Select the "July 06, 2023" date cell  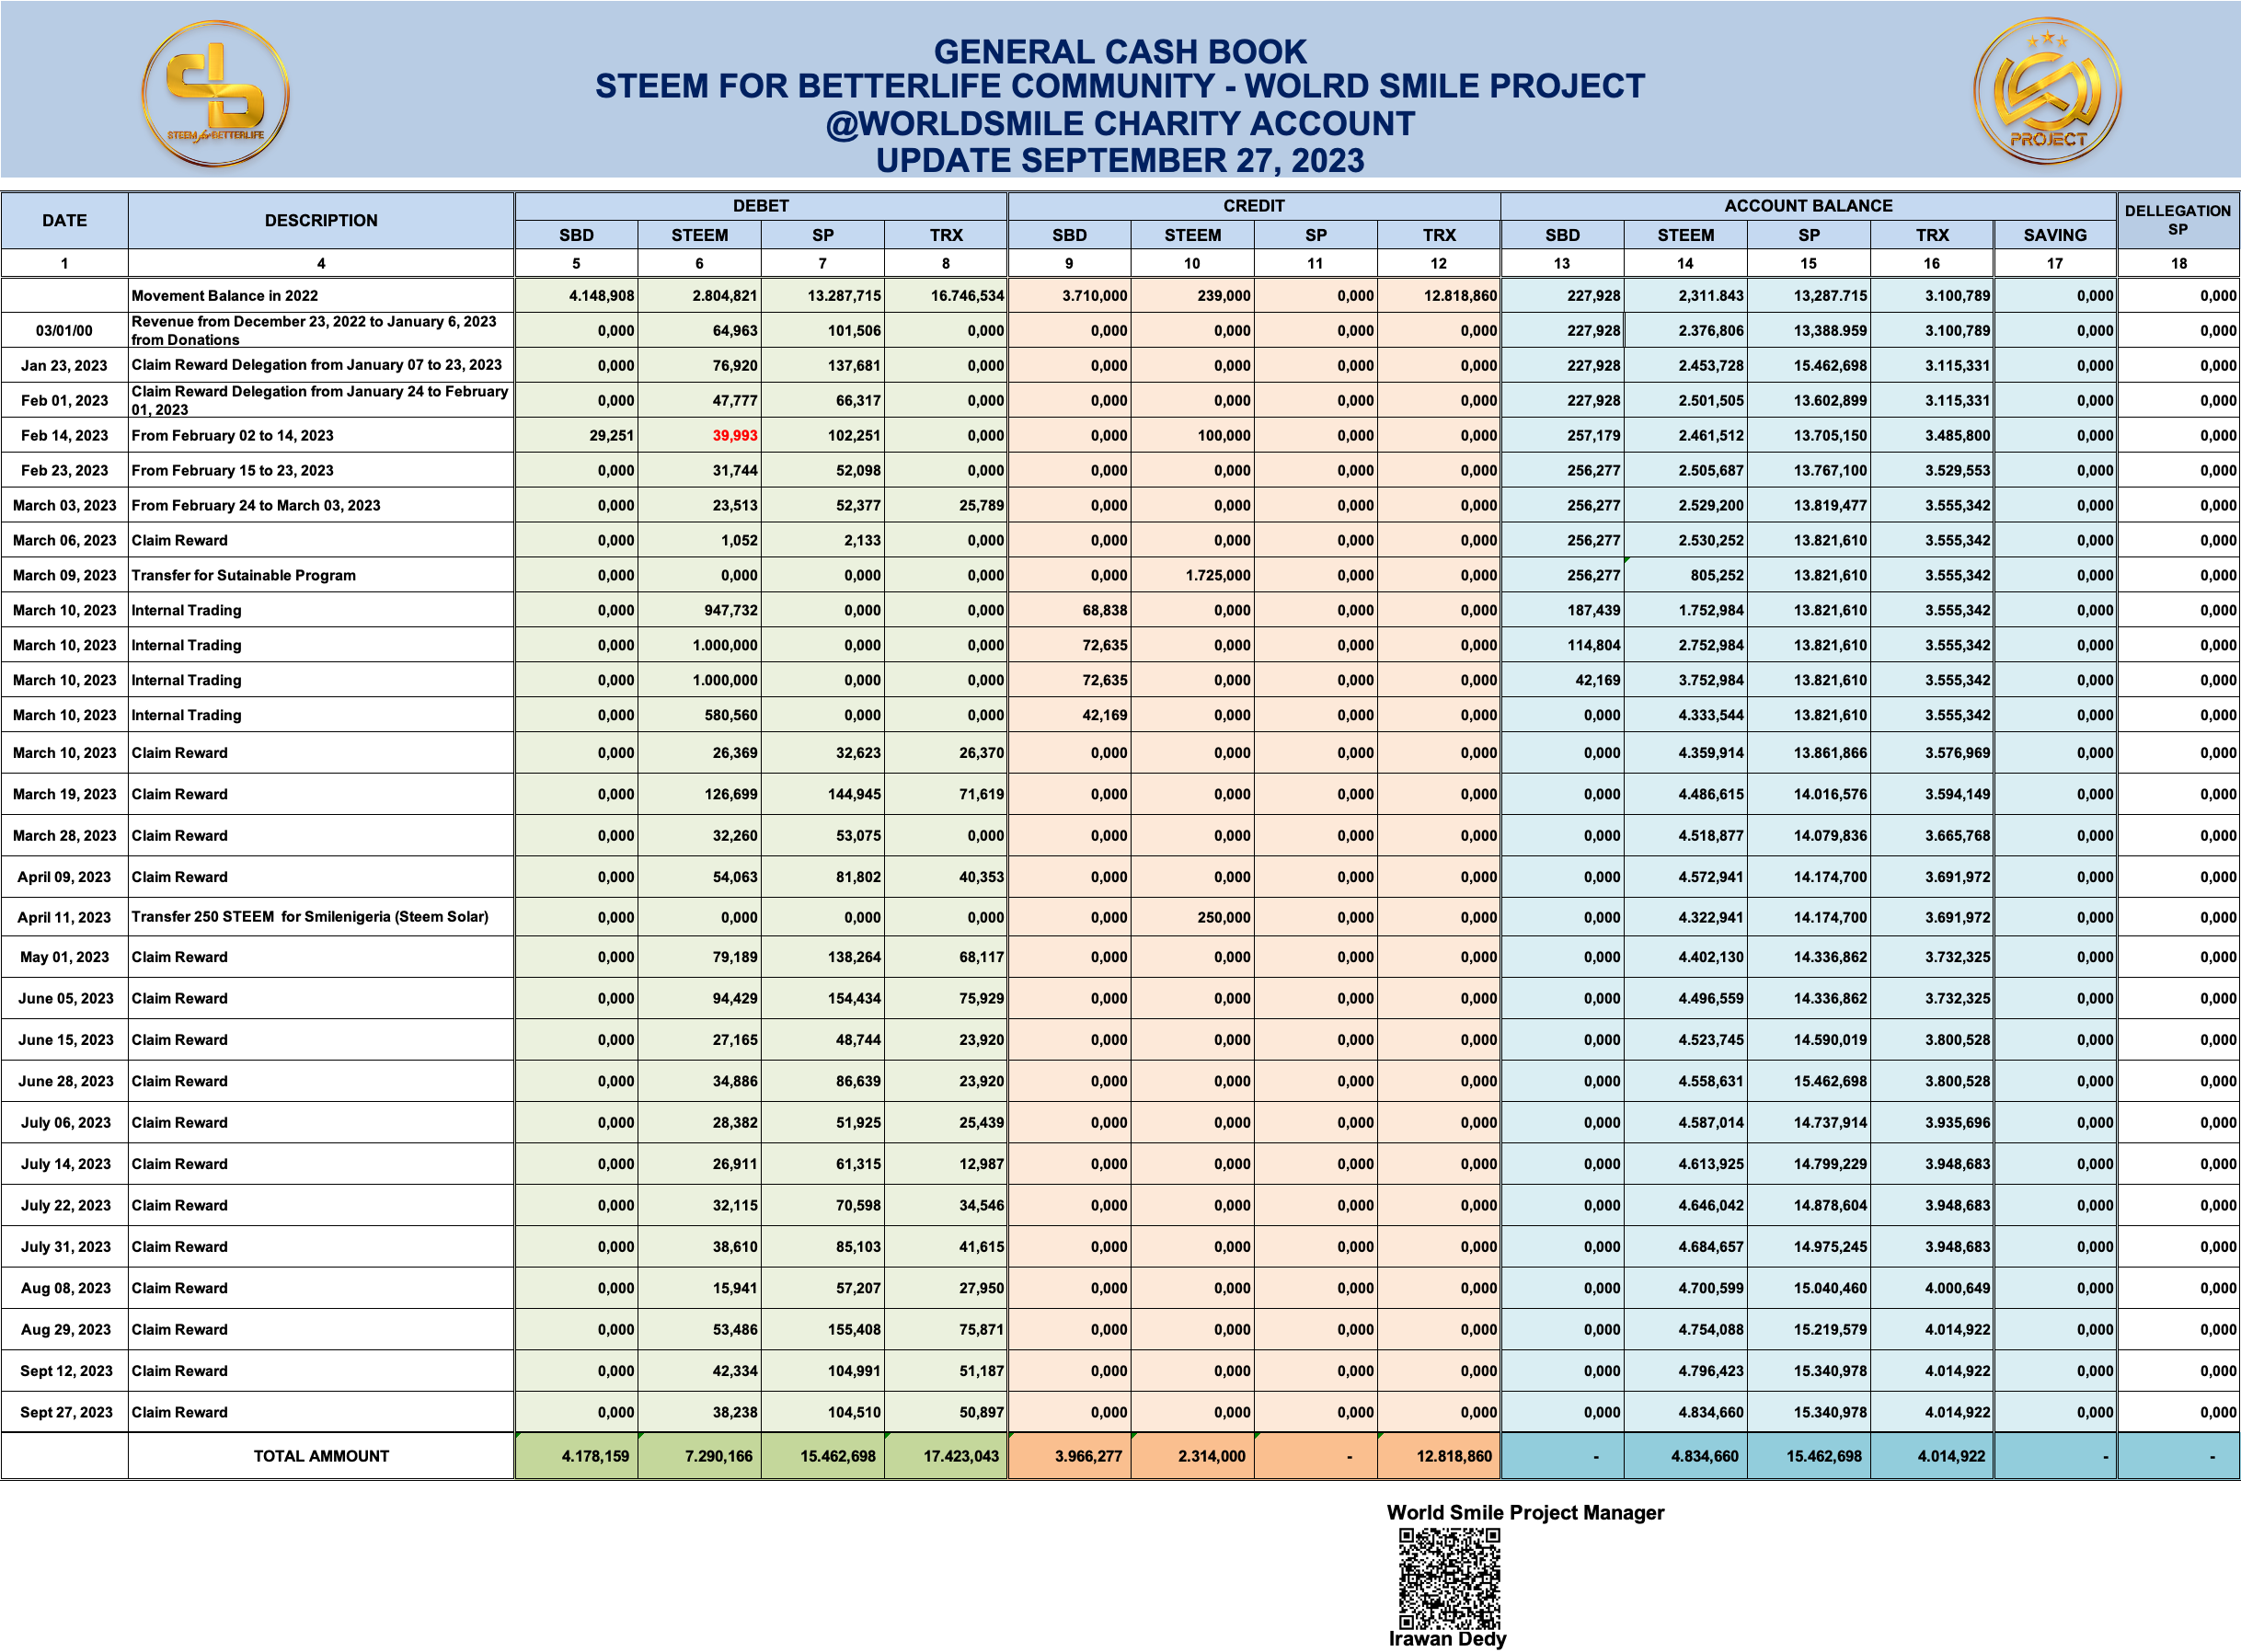(x=65, y=1123)
